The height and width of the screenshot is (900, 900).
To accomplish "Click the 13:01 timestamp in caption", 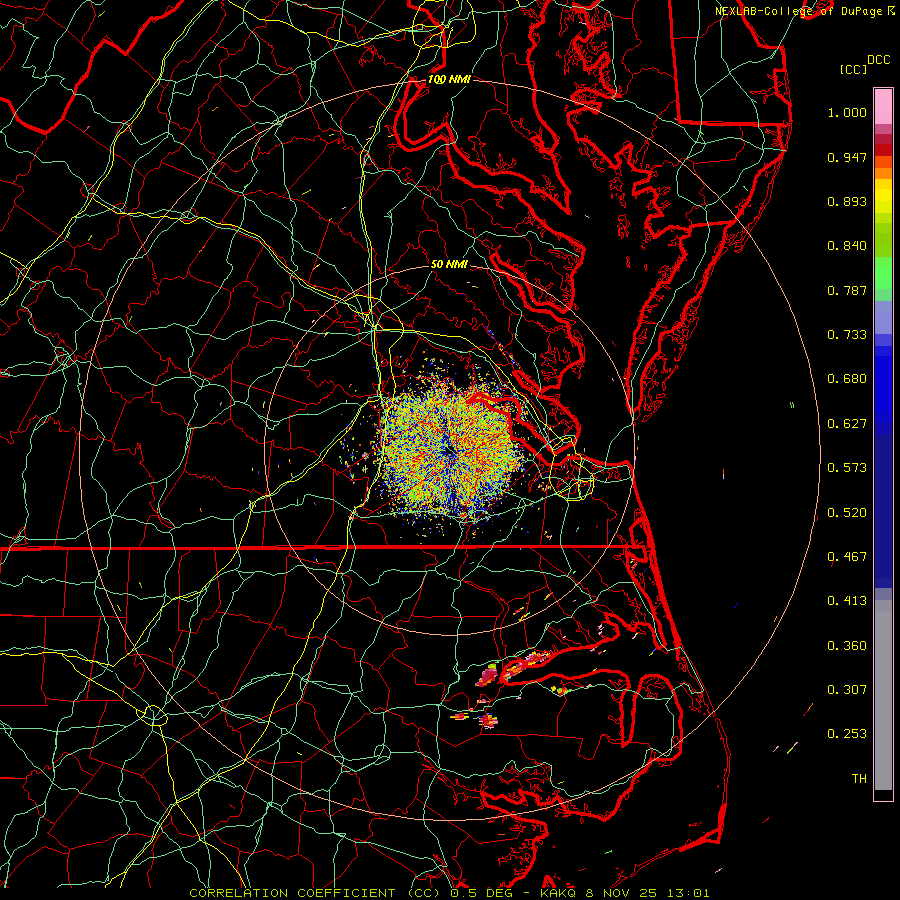I will point(691,893).
